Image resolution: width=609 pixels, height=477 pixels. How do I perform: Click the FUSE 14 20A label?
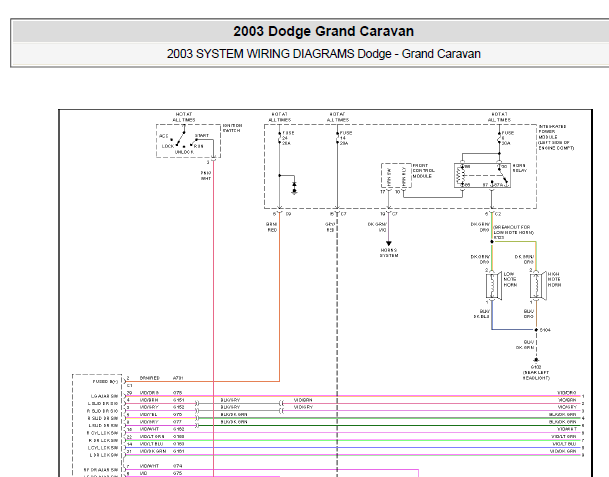345,138
